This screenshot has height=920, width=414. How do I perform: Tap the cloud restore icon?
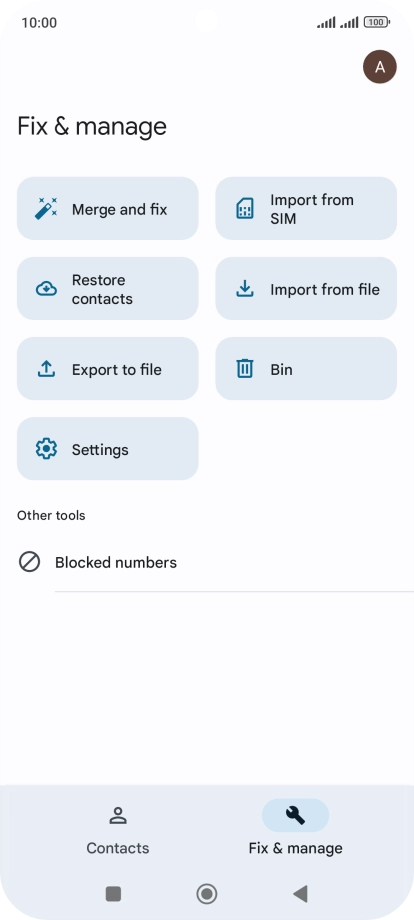[x=46, y=289]
